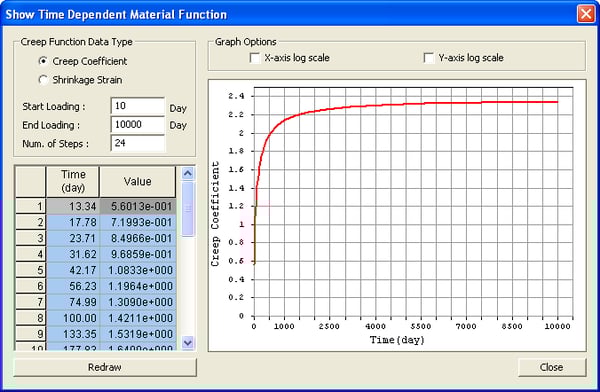600x392 pixels.
Task: Select row header 5 in the table
Action: coord(31,270)
